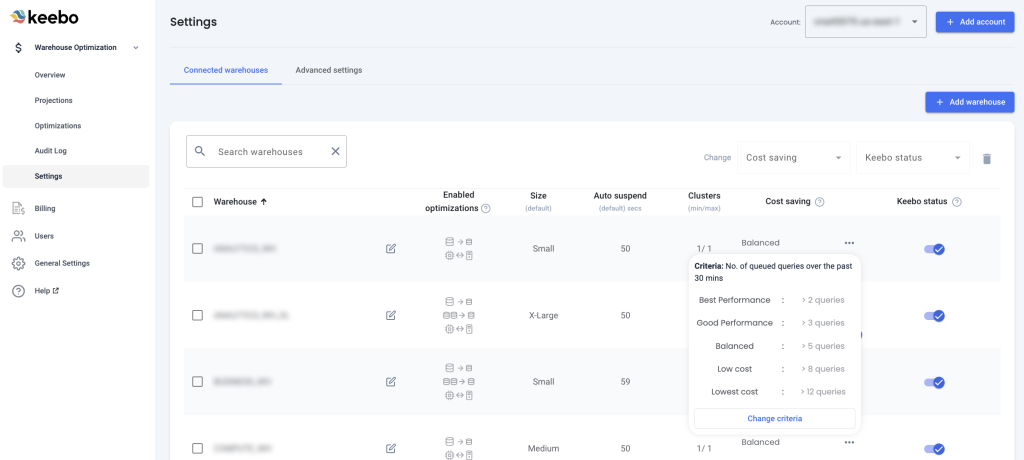Open the Audit Log page

pos(51,151)
